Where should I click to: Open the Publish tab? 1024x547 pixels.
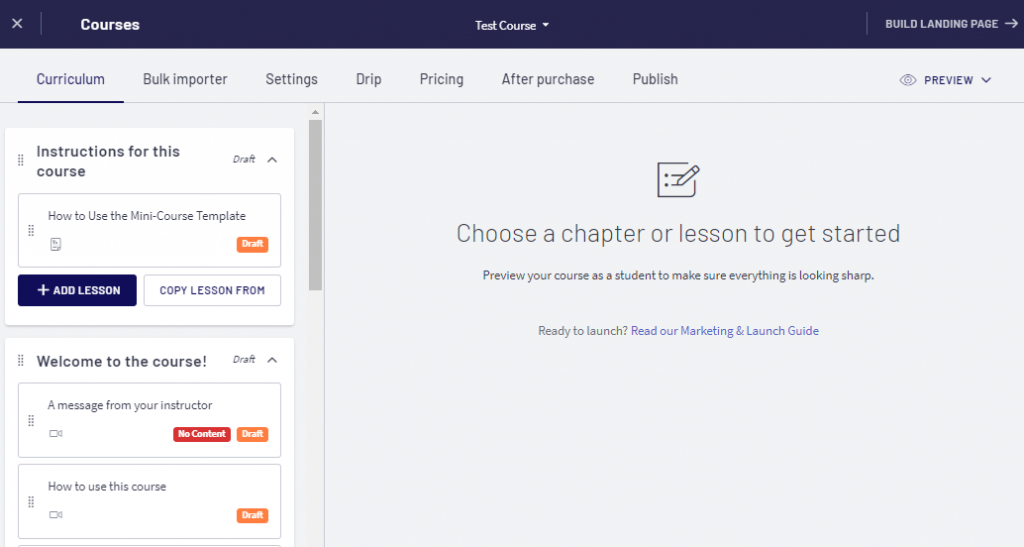[655, 79]
